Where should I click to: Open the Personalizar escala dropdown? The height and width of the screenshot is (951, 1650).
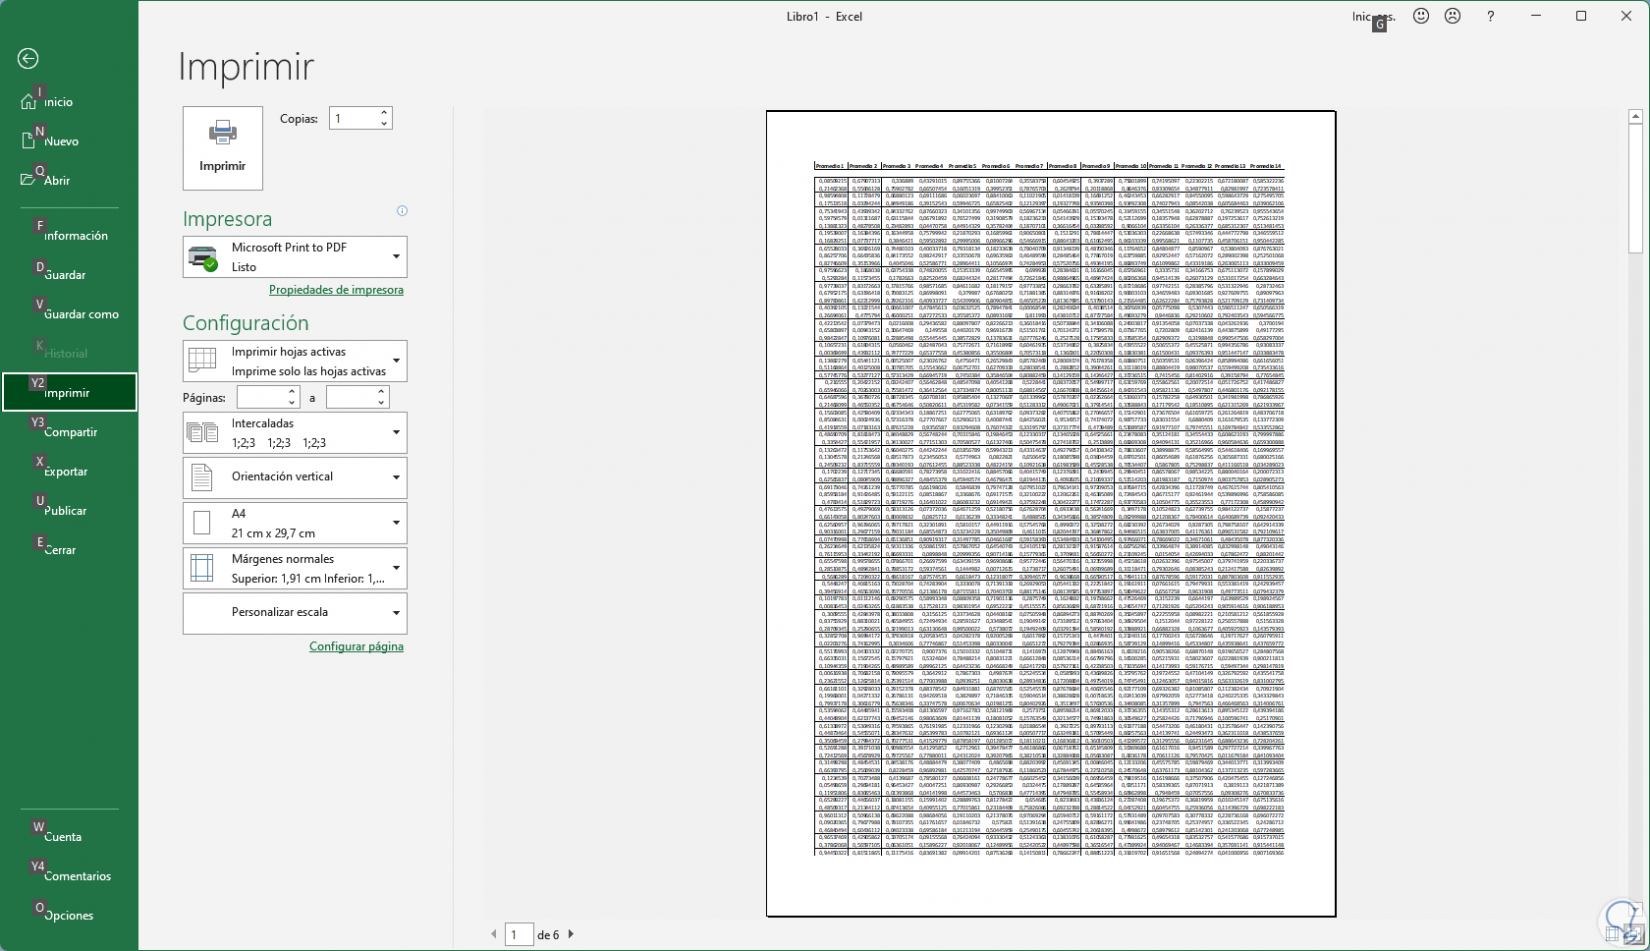(x=295, y=613)
